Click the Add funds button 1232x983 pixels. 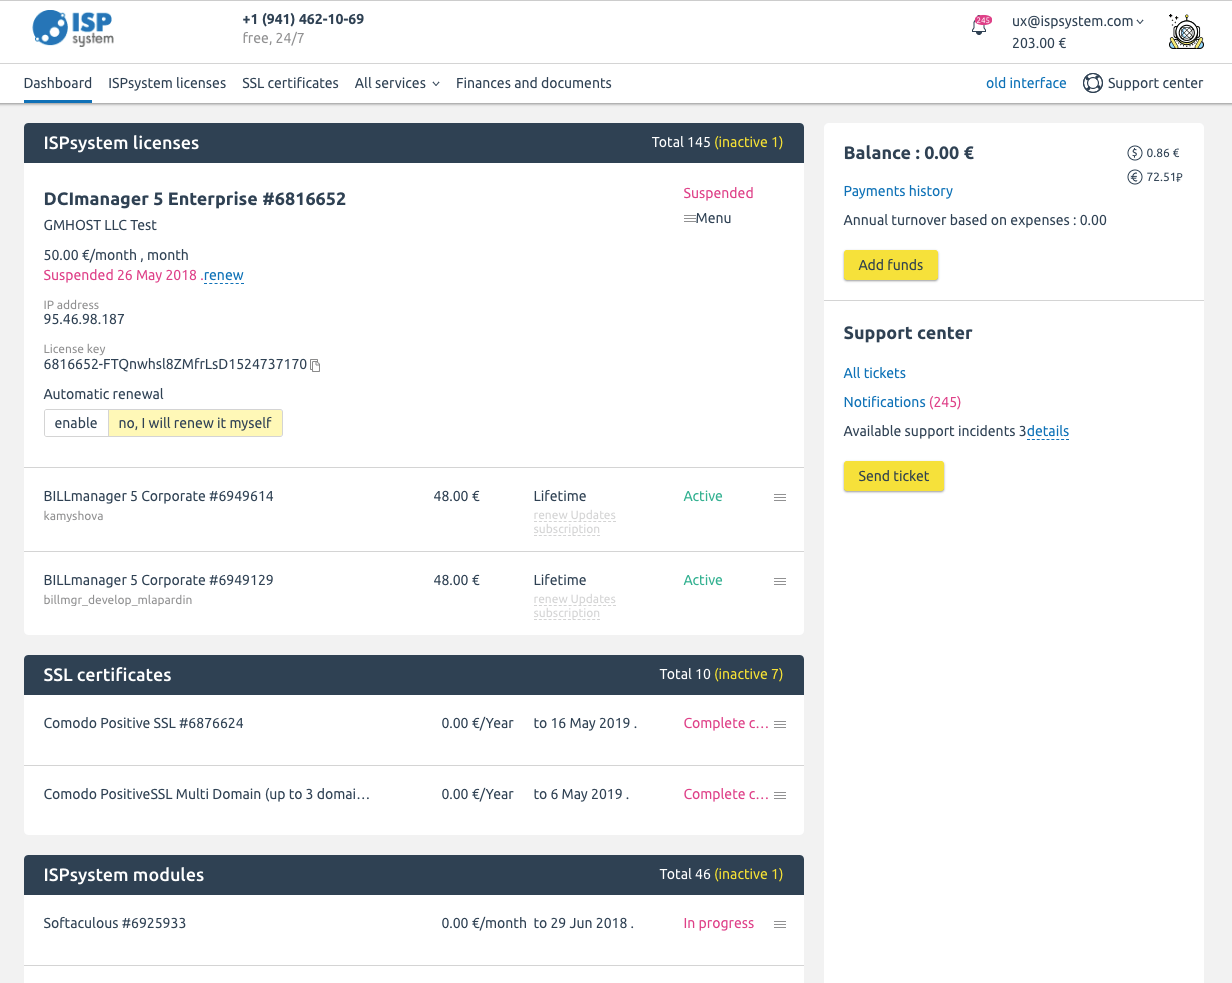coord(891,265)
